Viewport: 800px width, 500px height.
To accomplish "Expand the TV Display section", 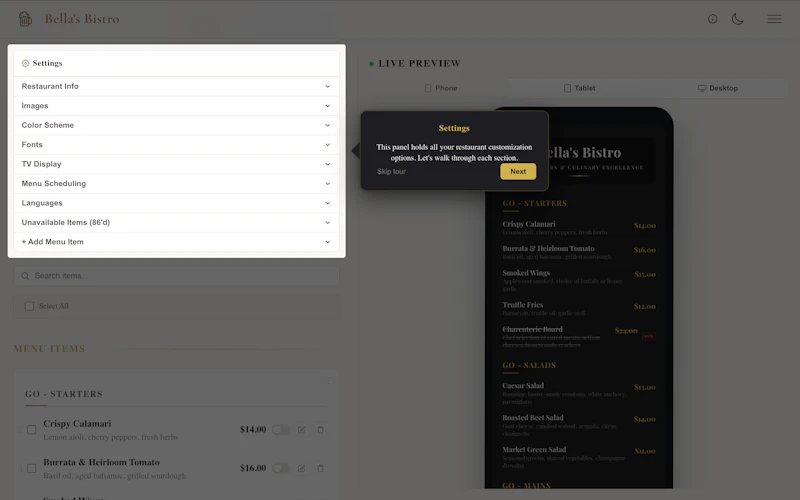I will tap(177, 164).
